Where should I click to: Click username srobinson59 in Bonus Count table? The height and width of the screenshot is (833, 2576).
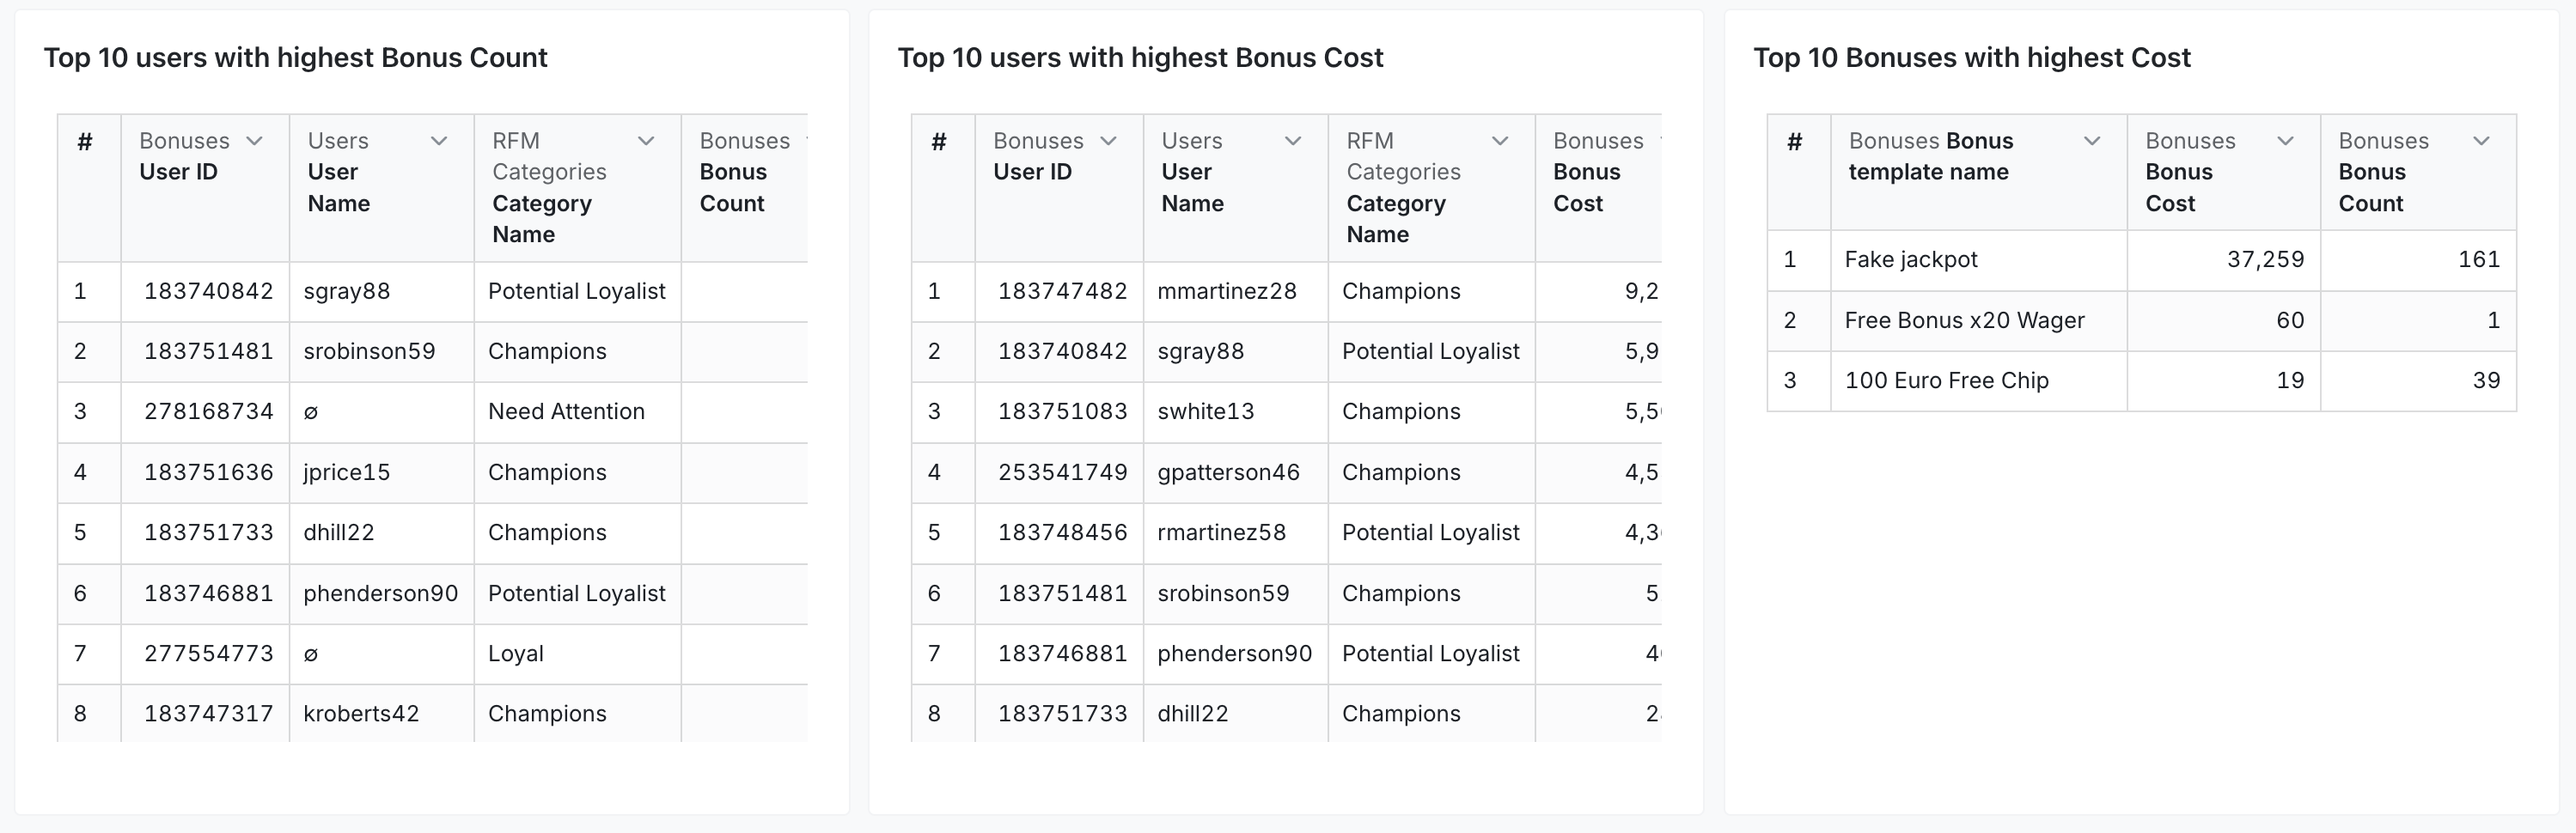click(369, 352)
